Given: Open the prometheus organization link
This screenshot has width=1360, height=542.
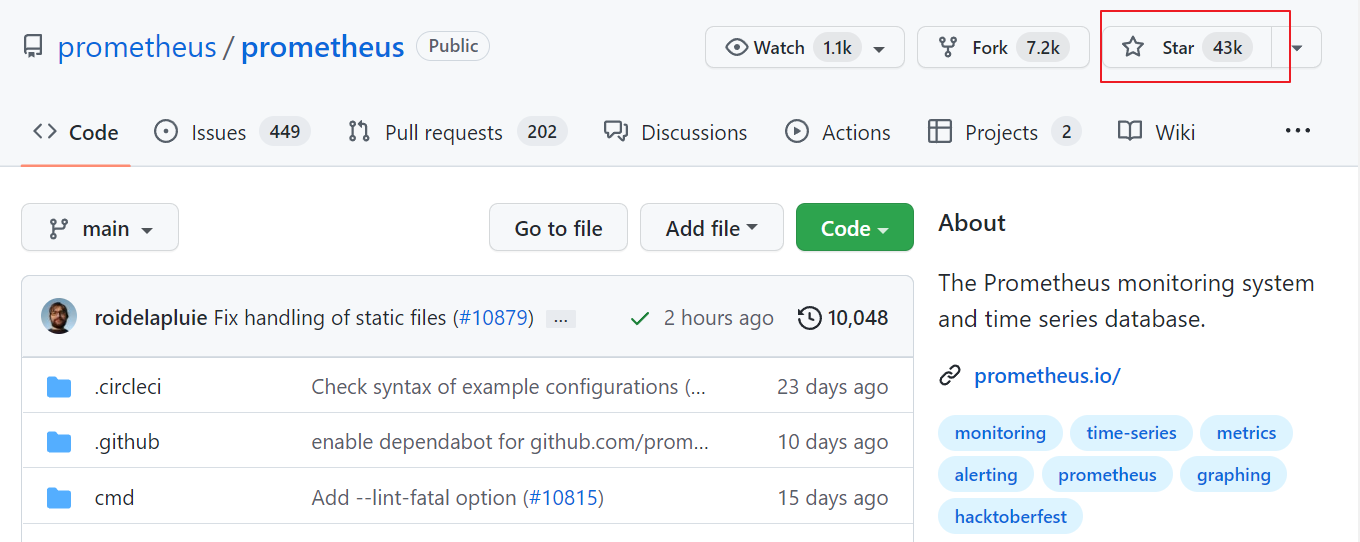Looking at the screenshot, I should (x=137, y=47).
